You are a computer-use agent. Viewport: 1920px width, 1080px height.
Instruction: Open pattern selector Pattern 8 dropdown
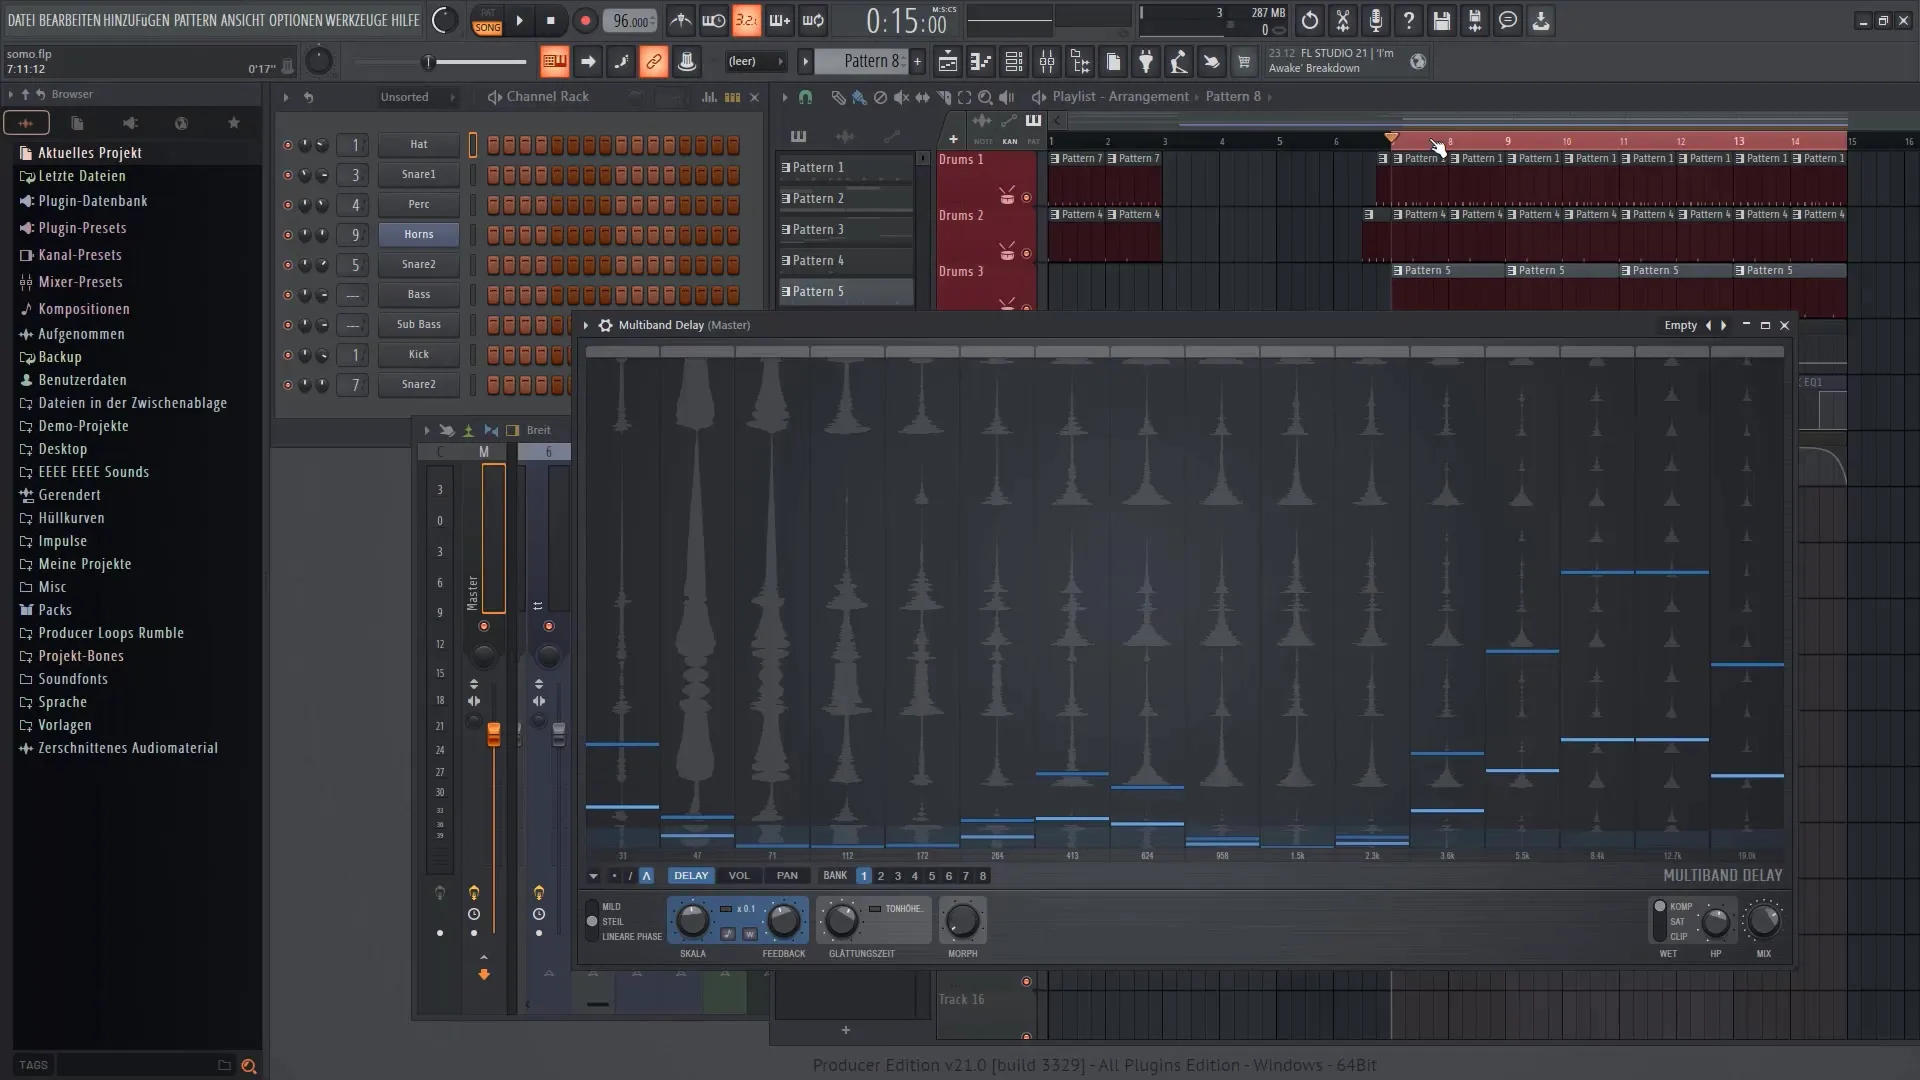point(861,61)
